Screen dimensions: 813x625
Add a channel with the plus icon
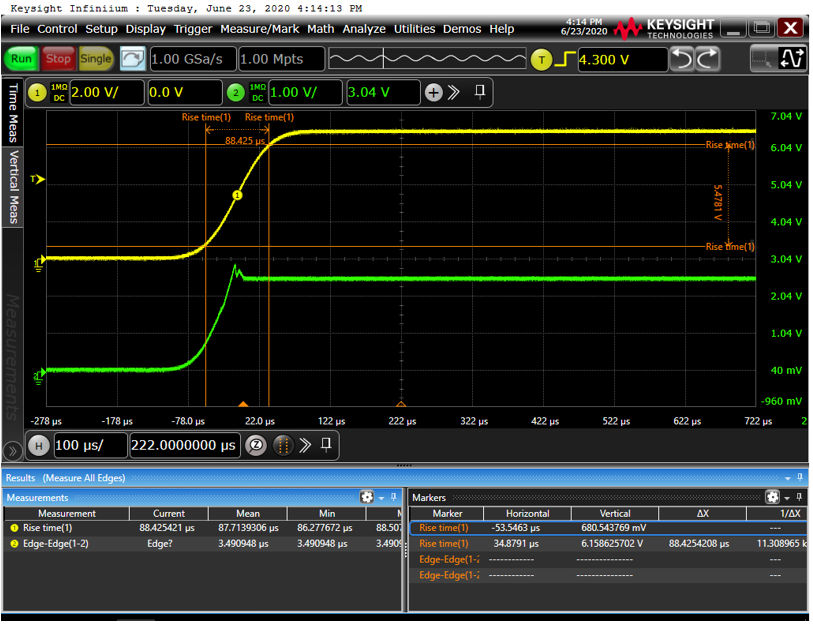(x=434, y=91)
